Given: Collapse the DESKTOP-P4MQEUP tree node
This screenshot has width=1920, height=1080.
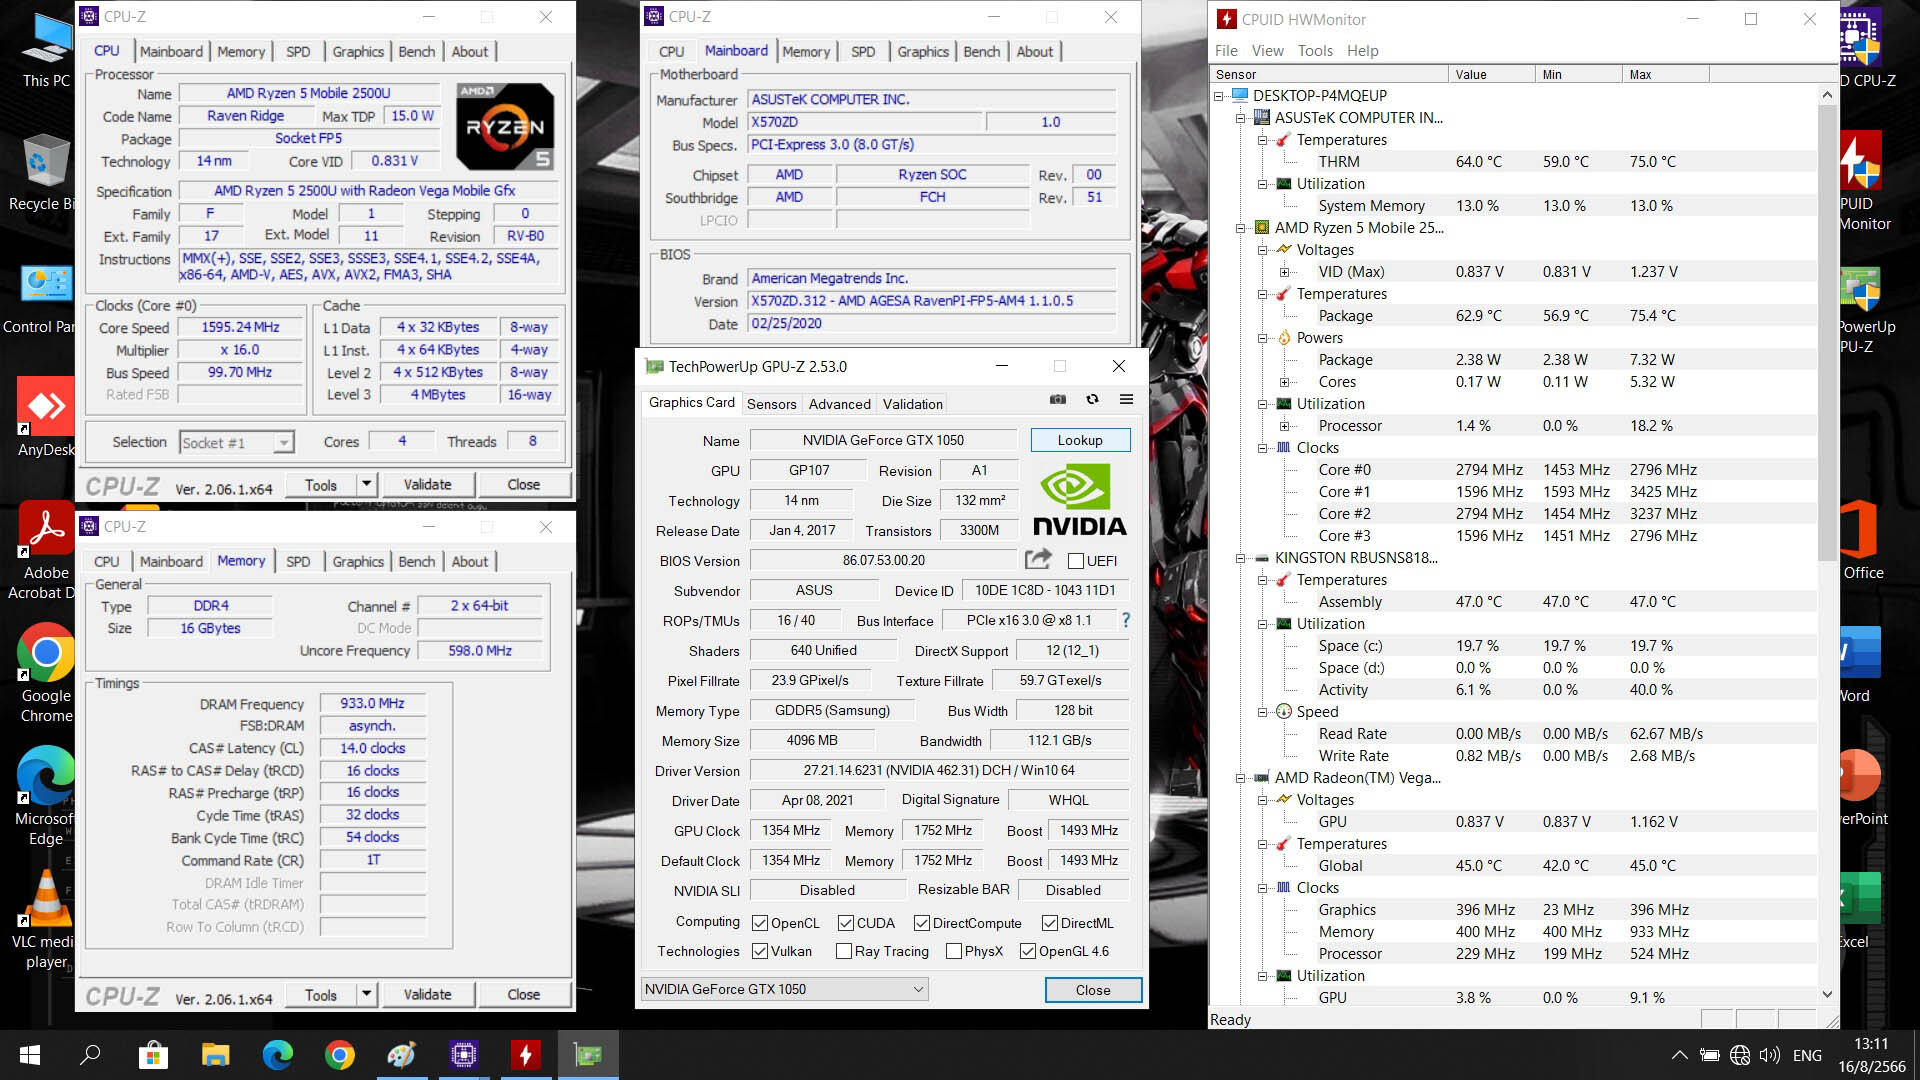Looking at the screenshot, I should point(1219,96).
